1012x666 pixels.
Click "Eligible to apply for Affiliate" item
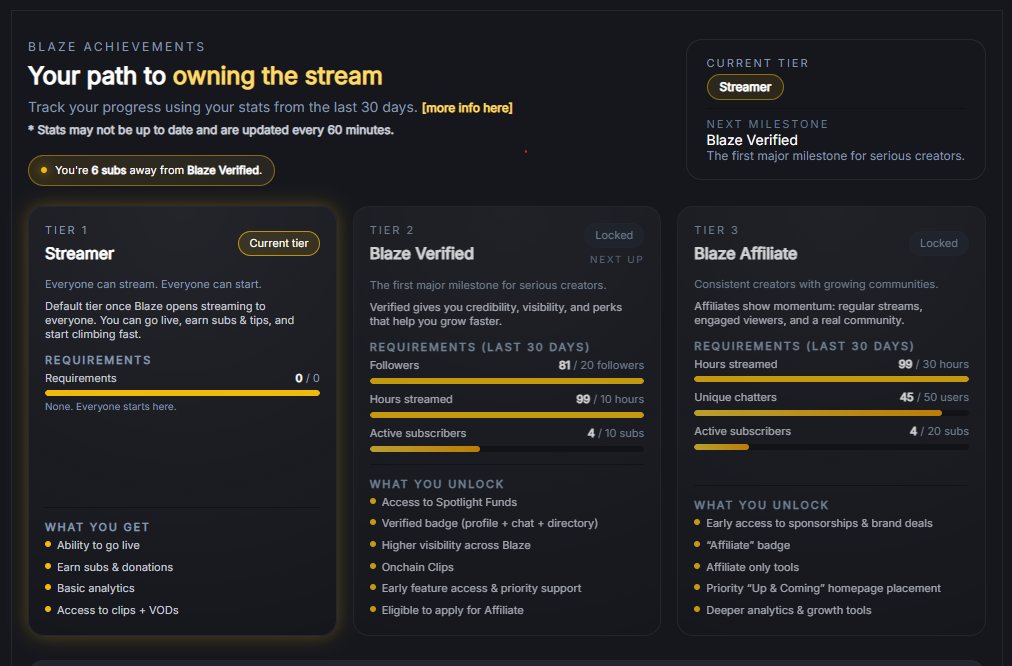[452, 610]
